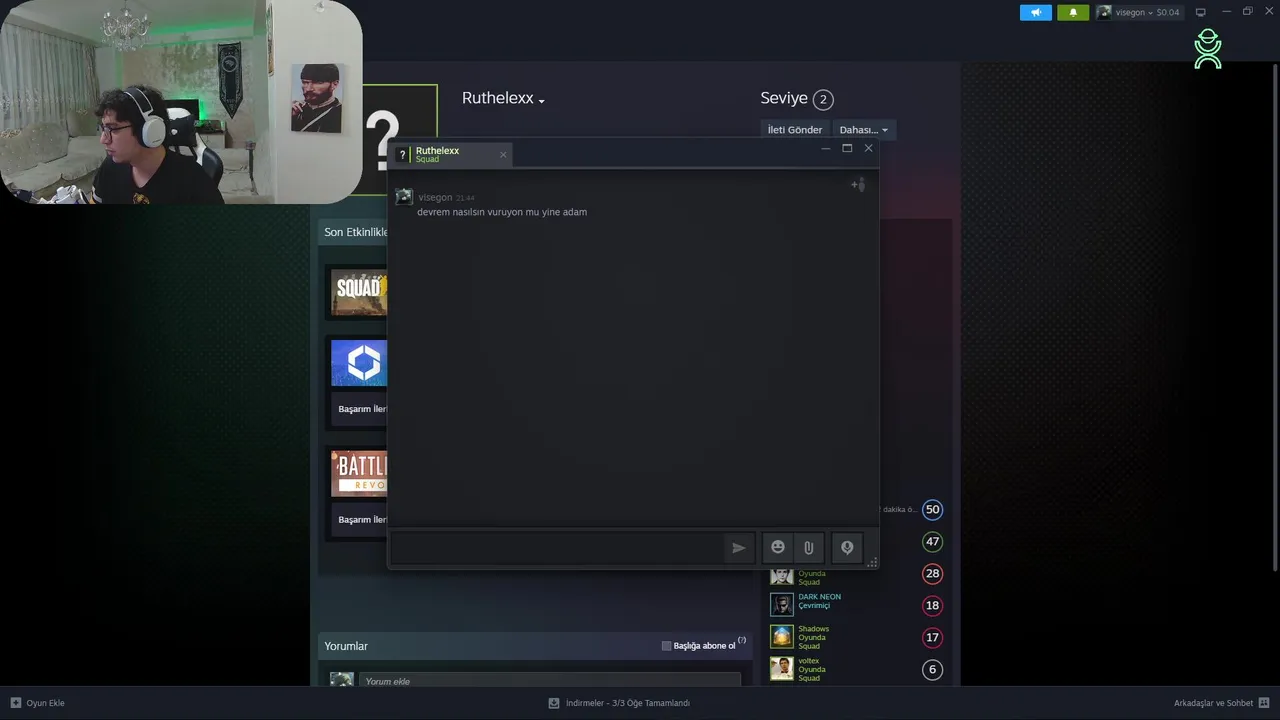Click the chat message input field
The width and height of the screenshot is (1280, 720).
[x=558, y=548]
